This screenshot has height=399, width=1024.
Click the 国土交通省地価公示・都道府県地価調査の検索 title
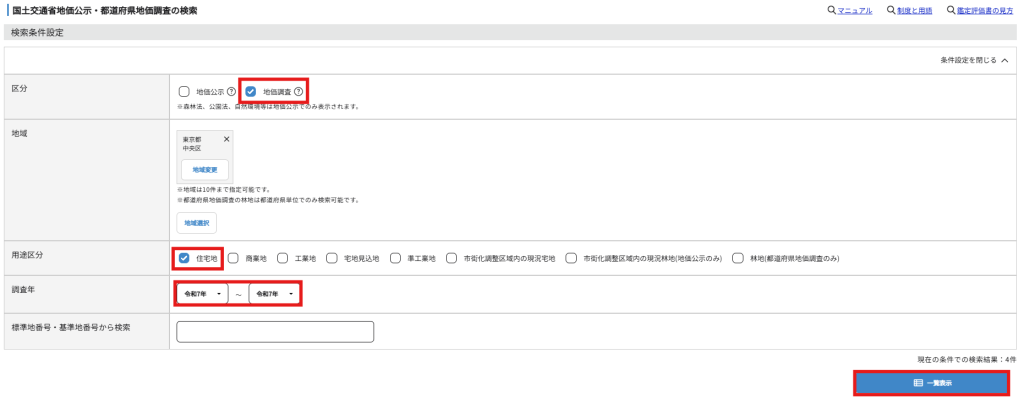click(104, 11)
